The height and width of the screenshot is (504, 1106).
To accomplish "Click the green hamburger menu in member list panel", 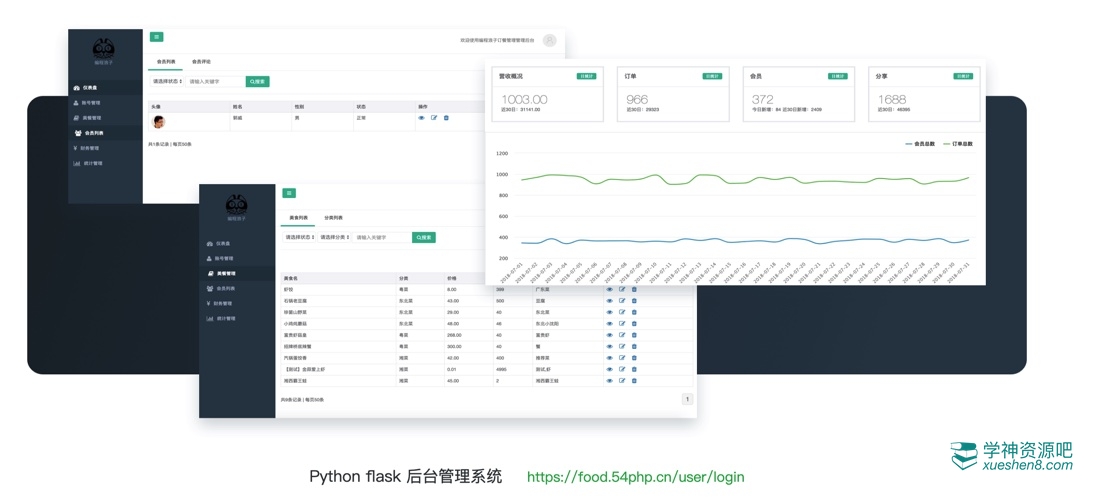I will coord(157,37).
